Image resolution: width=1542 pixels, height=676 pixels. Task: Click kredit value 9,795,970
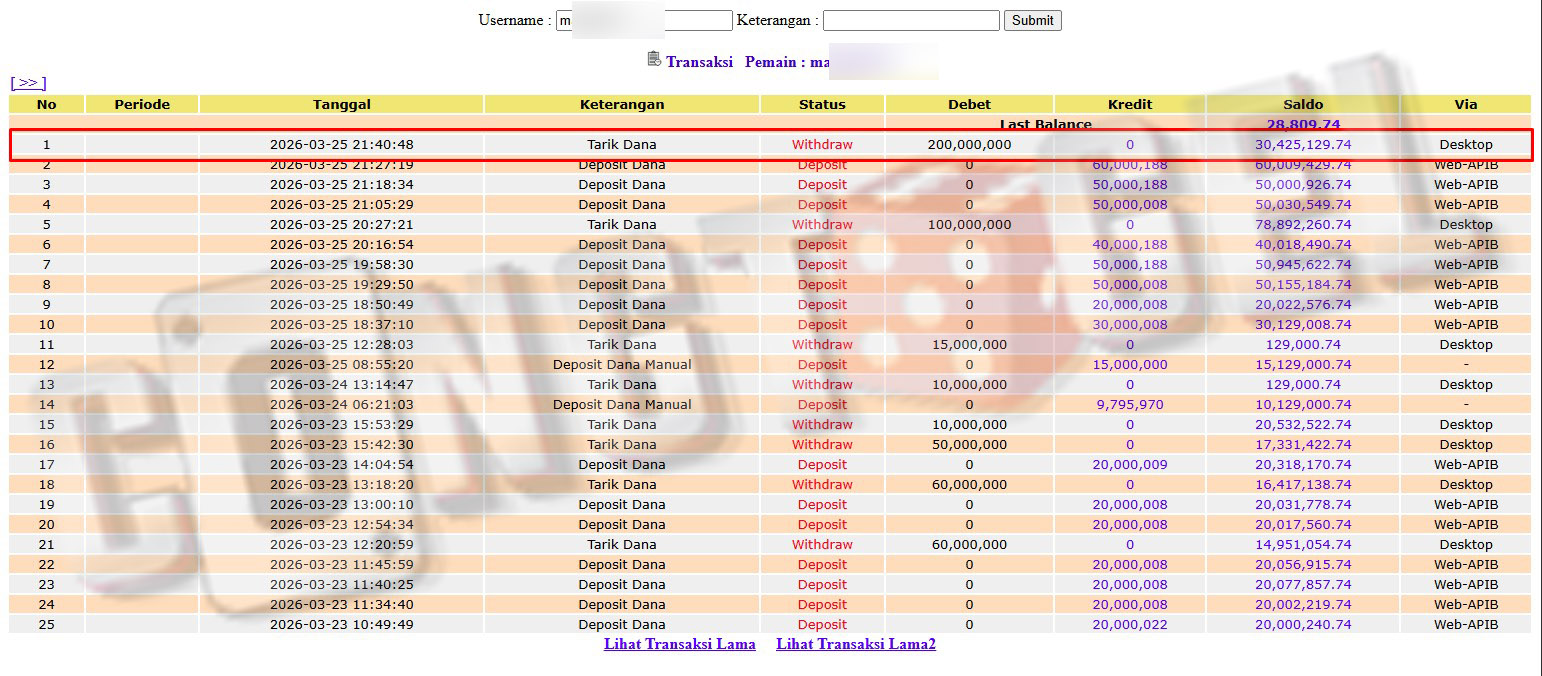1130,405
